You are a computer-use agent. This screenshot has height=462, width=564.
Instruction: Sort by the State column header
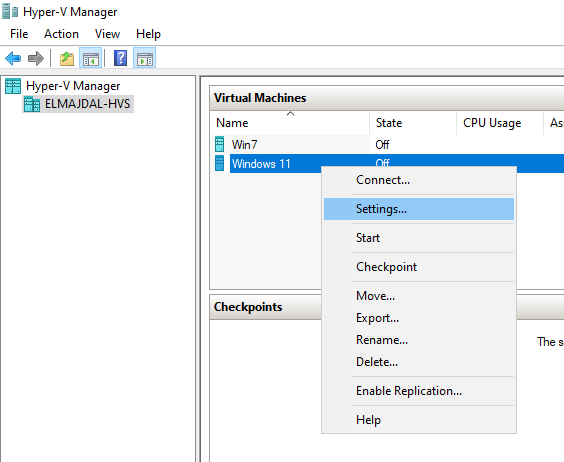coord(413,123)
